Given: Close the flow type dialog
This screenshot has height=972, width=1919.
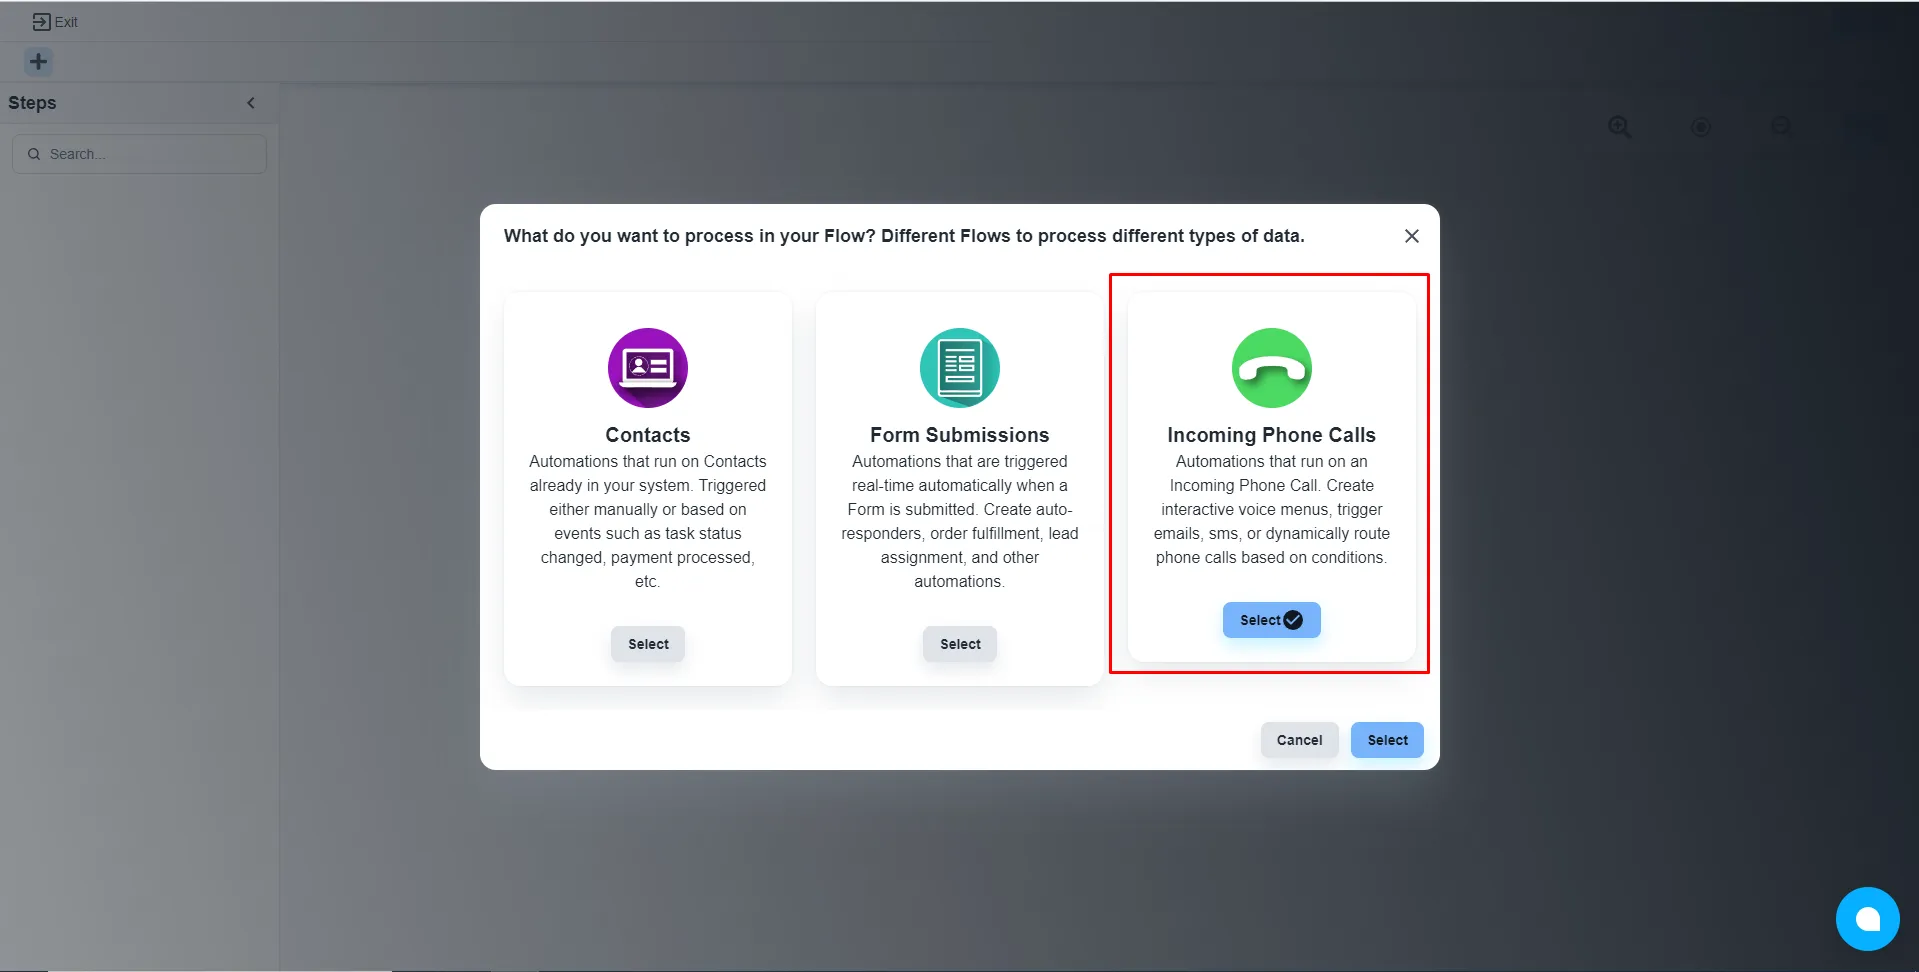Looking at the screenshot, I should [x=1412, y=236].
